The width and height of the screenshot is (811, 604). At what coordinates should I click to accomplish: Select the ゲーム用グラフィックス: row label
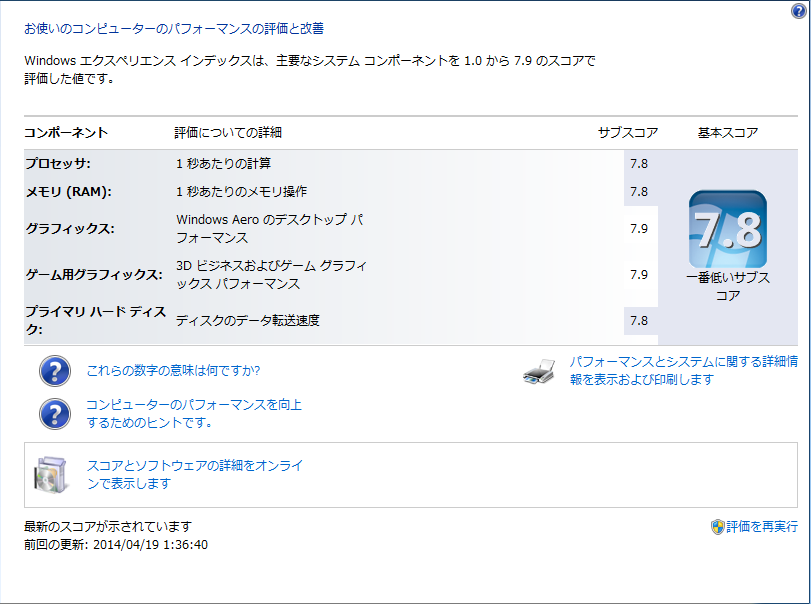click(x=94, y=275)
